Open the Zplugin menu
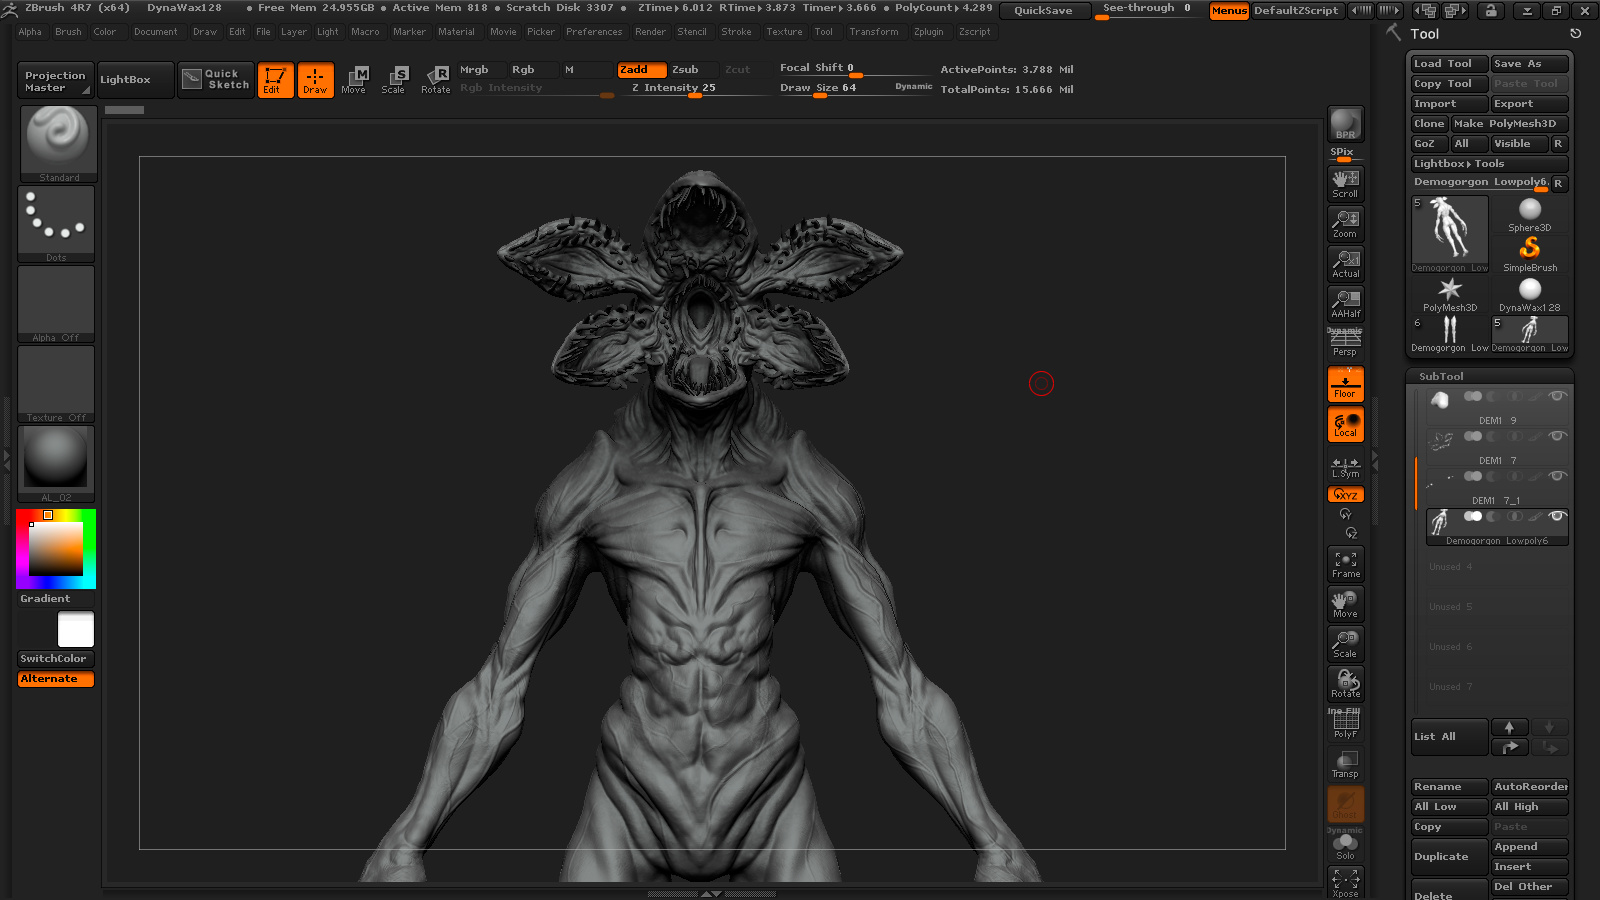This screenshot has height=900, width=1600. 928,32
